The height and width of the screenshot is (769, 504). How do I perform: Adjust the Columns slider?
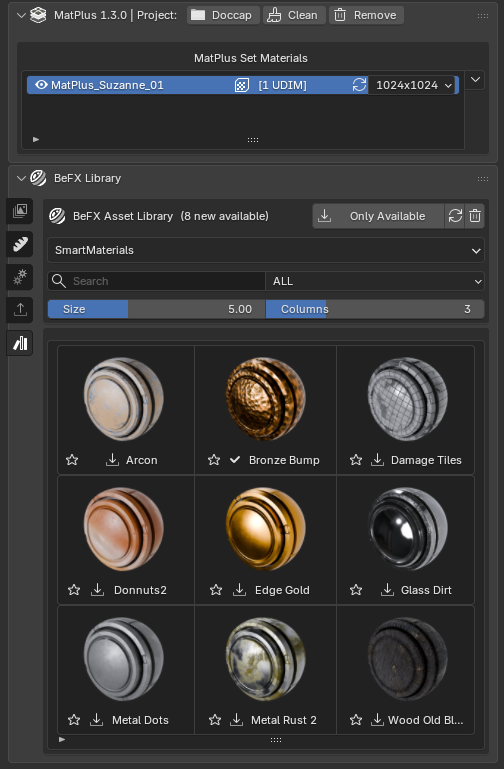coord(375,309)
